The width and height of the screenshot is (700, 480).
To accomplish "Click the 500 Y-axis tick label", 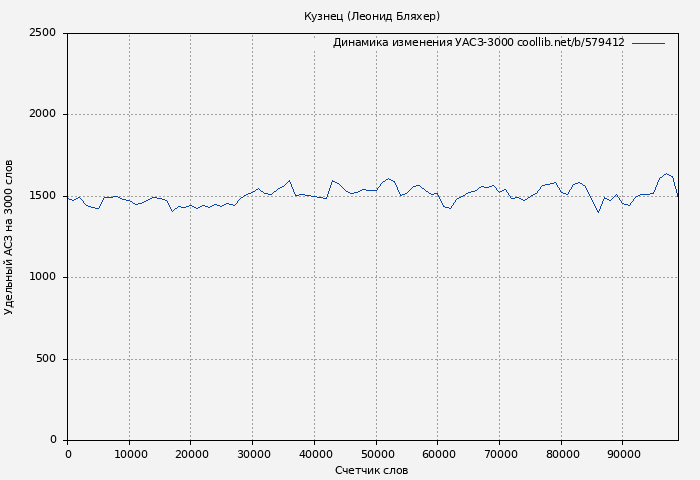I will (46, 359).
